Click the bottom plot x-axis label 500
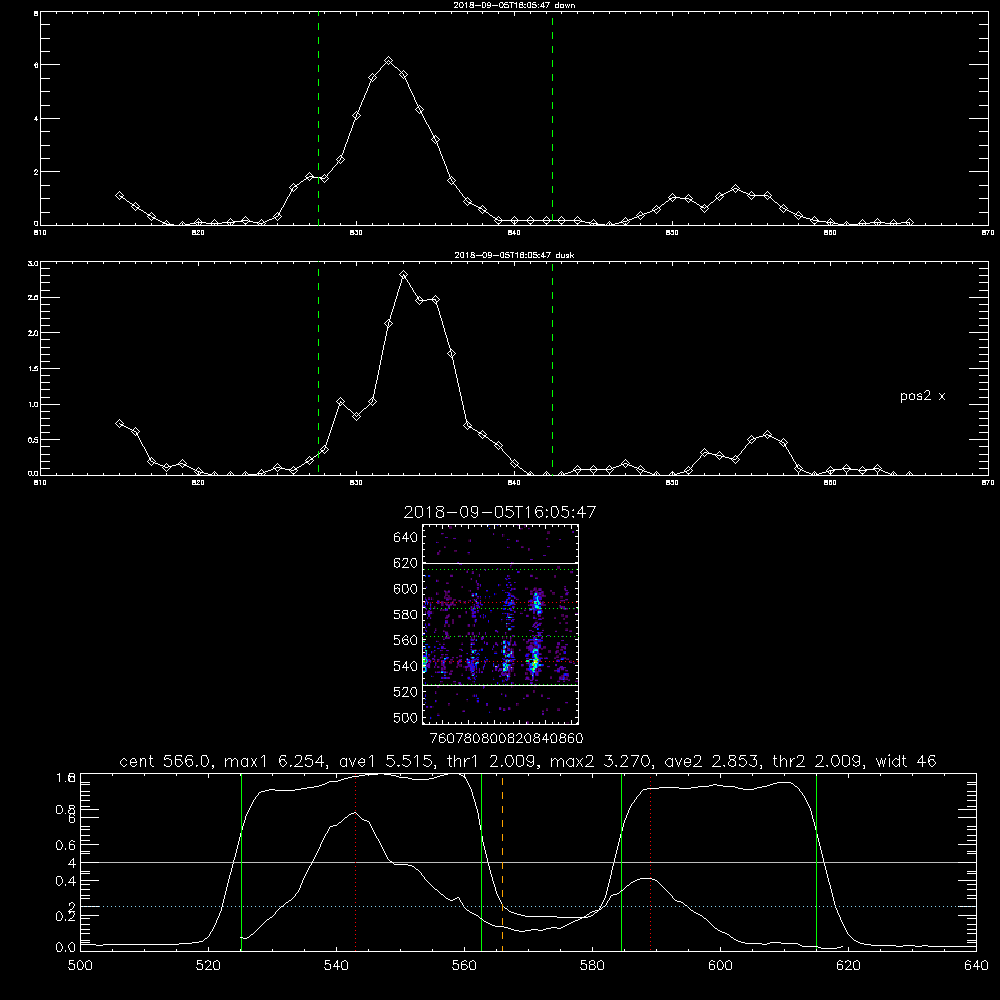The width and height of the screenshot is (1000, 1000). [80, 966]
